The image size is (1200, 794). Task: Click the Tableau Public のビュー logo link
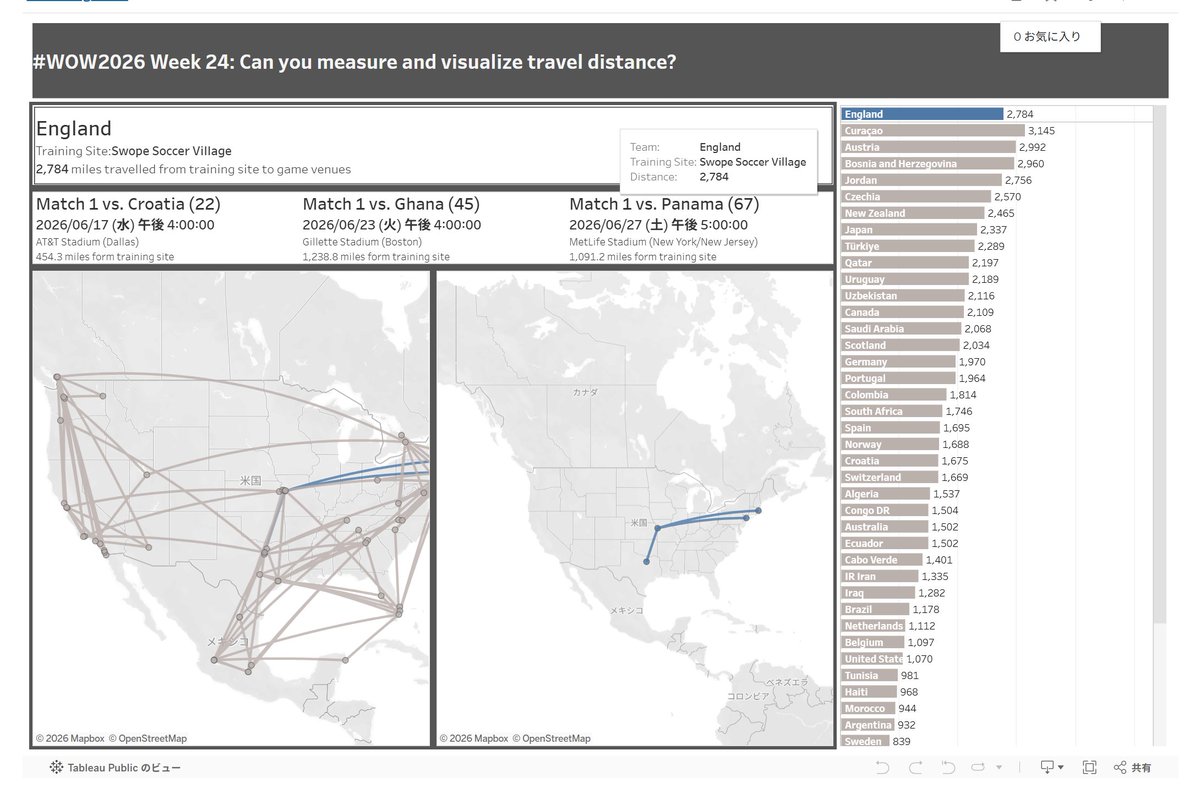point(116,767)
